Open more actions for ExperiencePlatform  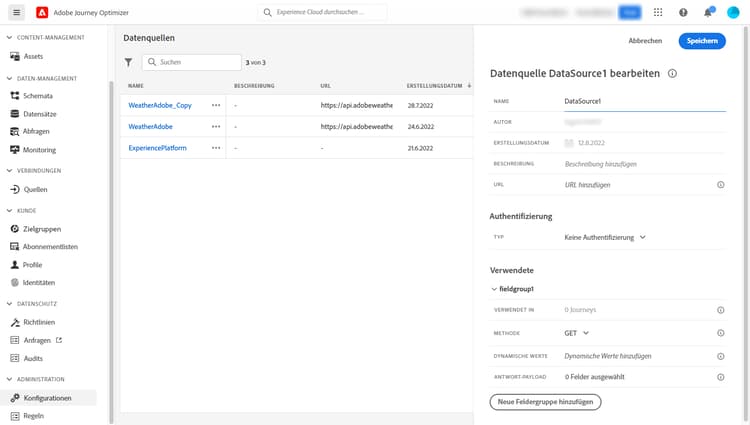coord(216,148)
